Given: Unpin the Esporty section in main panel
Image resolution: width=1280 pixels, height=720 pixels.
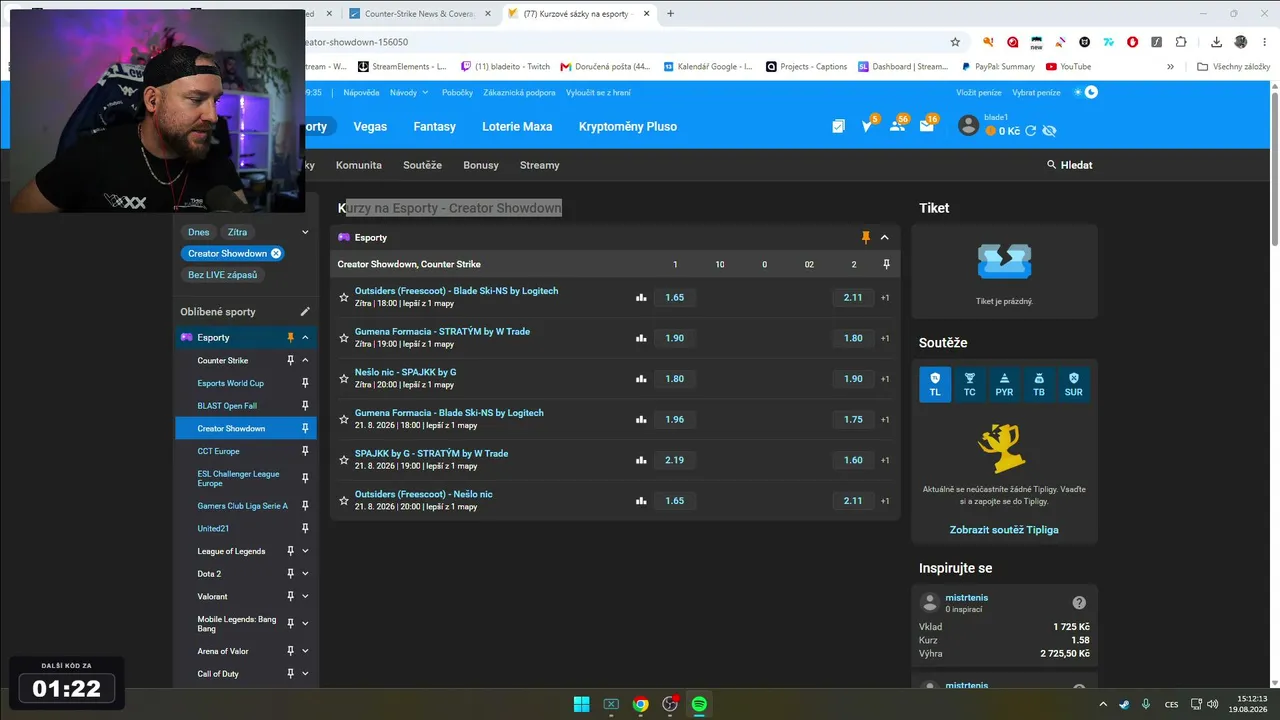Looking at the screenshot, I should [866, 237].
